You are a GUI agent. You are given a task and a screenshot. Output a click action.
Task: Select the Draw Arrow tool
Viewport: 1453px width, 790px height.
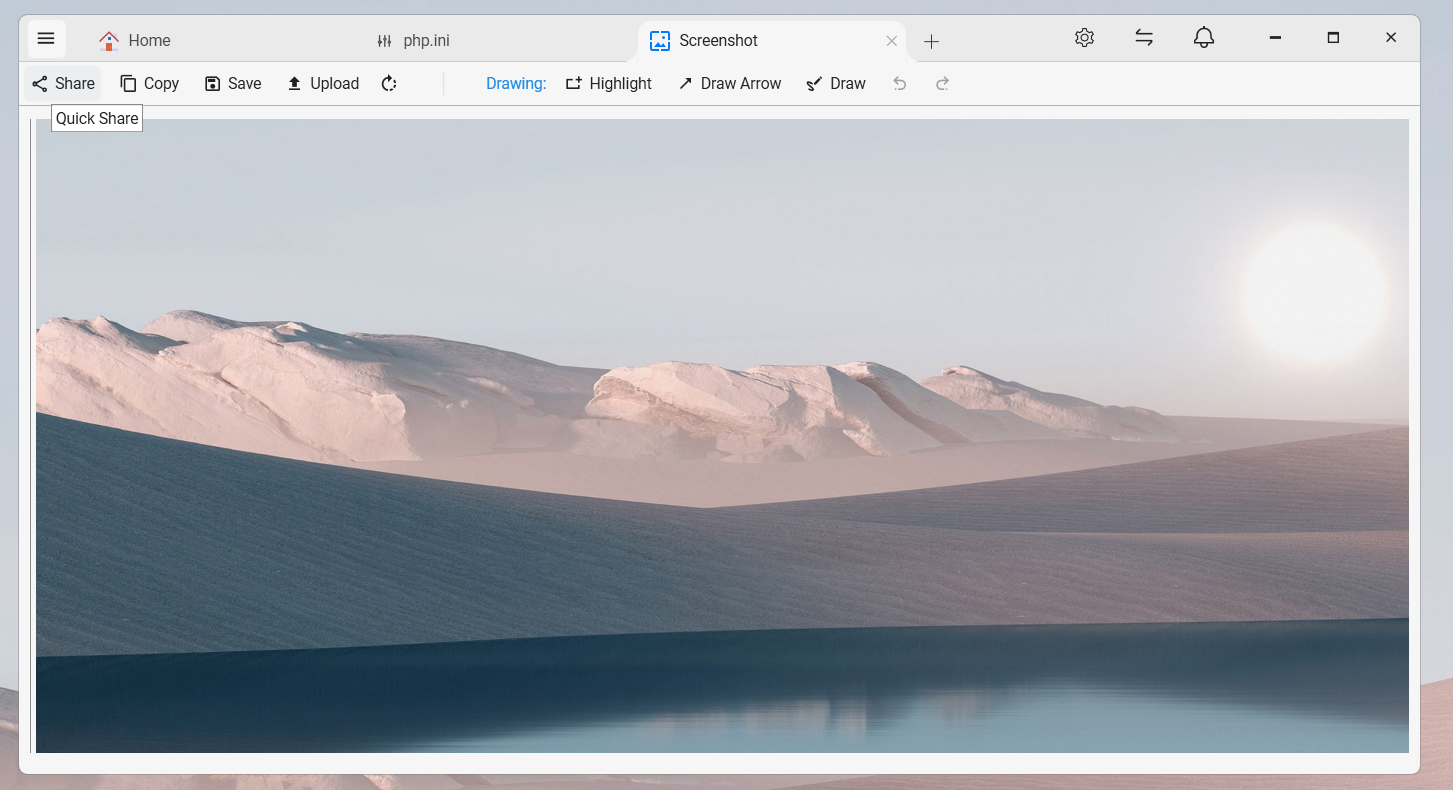(x=730, y=84)
